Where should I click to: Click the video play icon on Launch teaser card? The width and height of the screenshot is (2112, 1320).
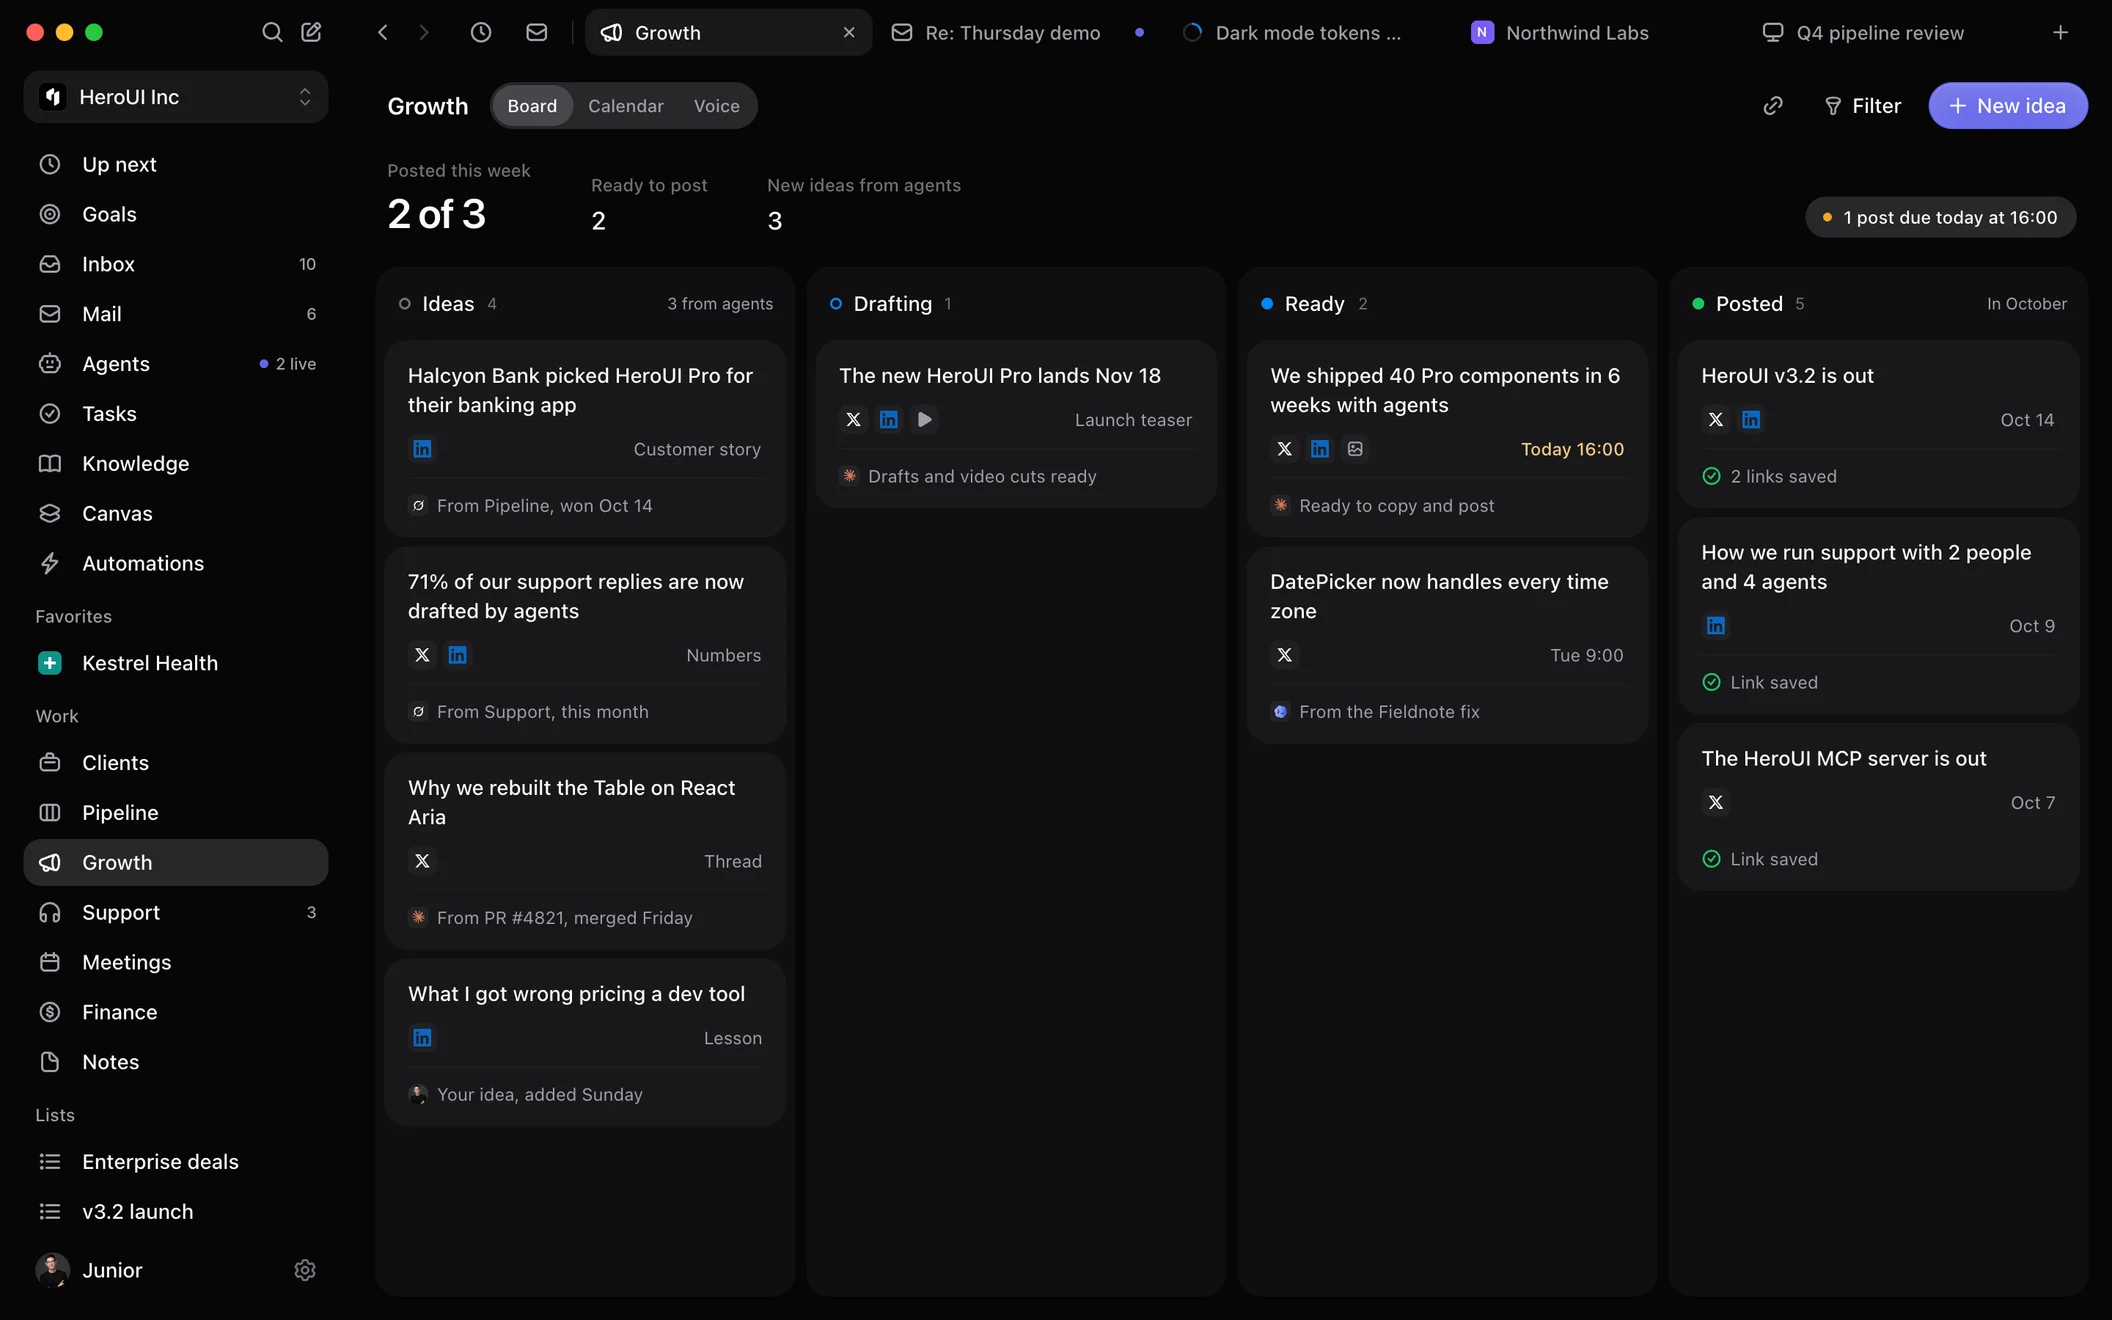[924, 420]
